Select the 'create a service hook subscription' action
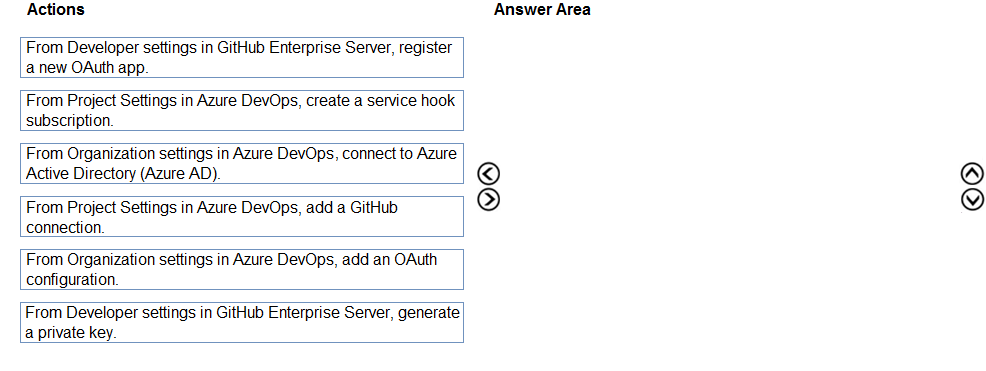This screenshot has height=371, width=986. click(242, 110)
